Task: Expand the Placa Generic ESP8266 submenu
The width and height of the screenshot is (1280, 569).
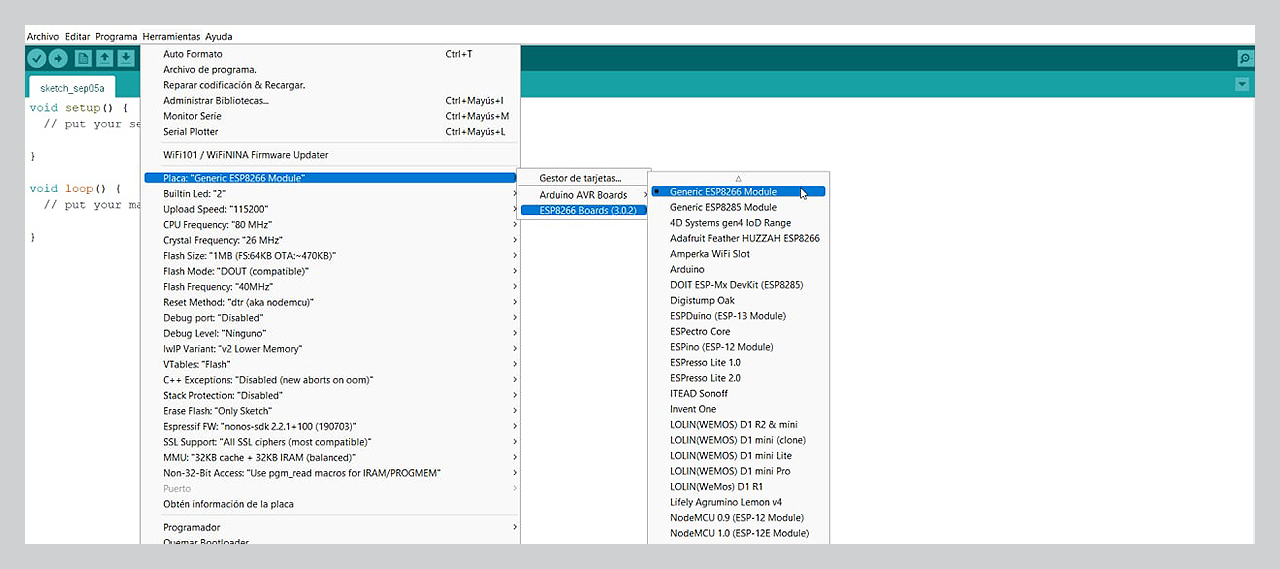Action: [x=330, y=178]
